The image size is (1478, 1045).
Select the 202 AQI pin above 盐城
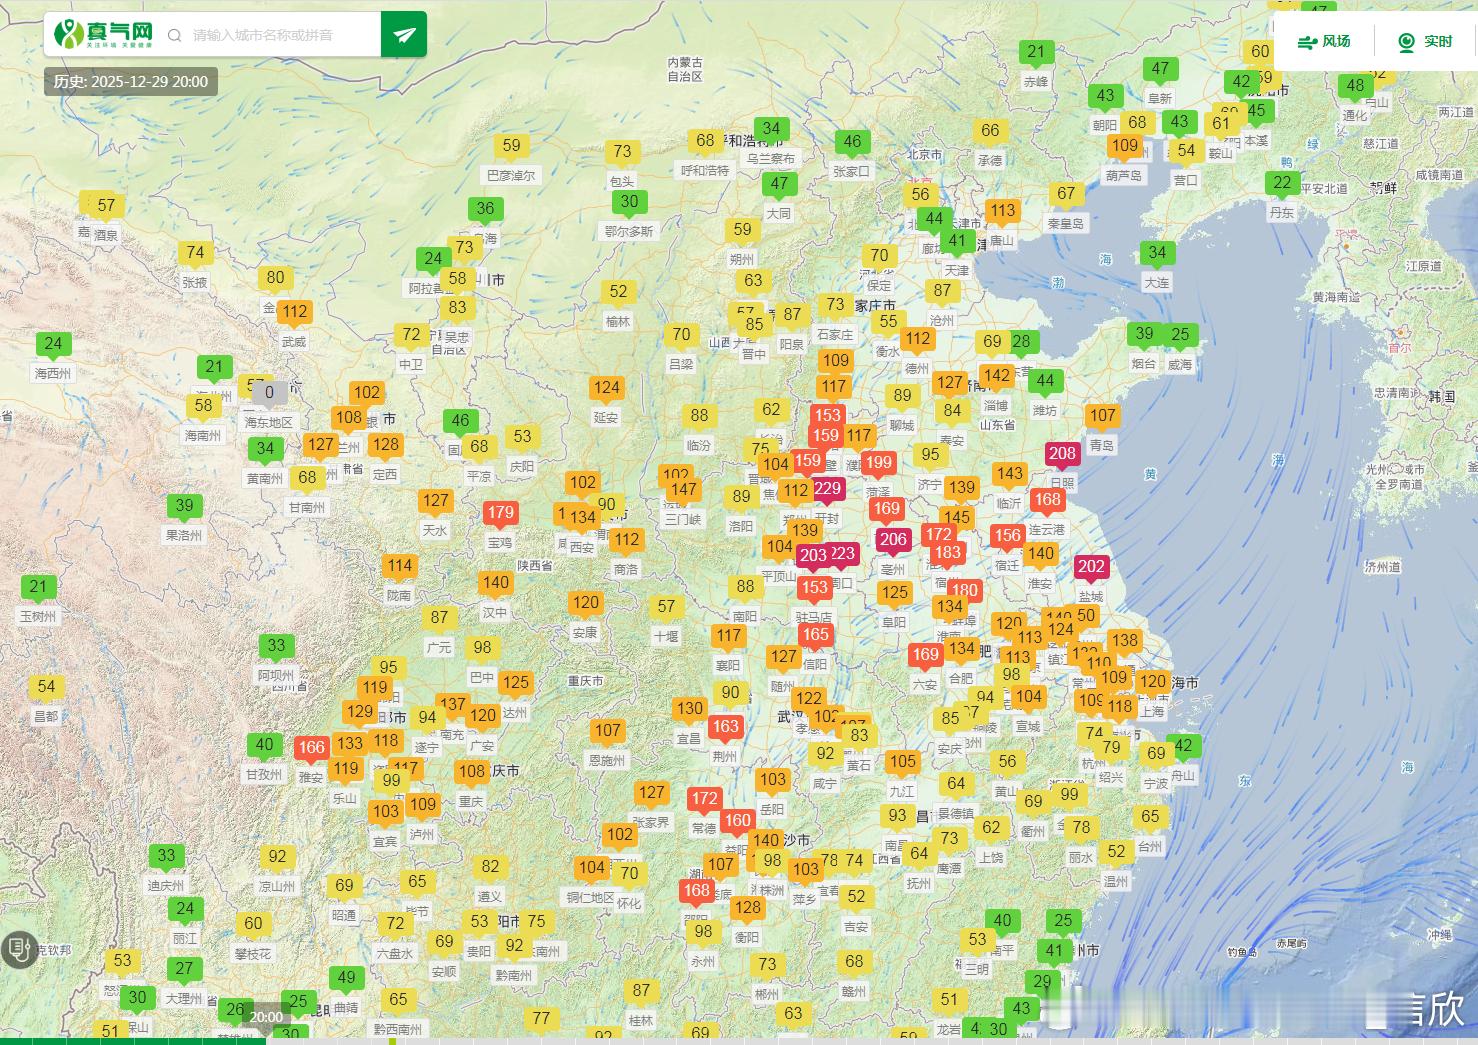(1091, 568)
